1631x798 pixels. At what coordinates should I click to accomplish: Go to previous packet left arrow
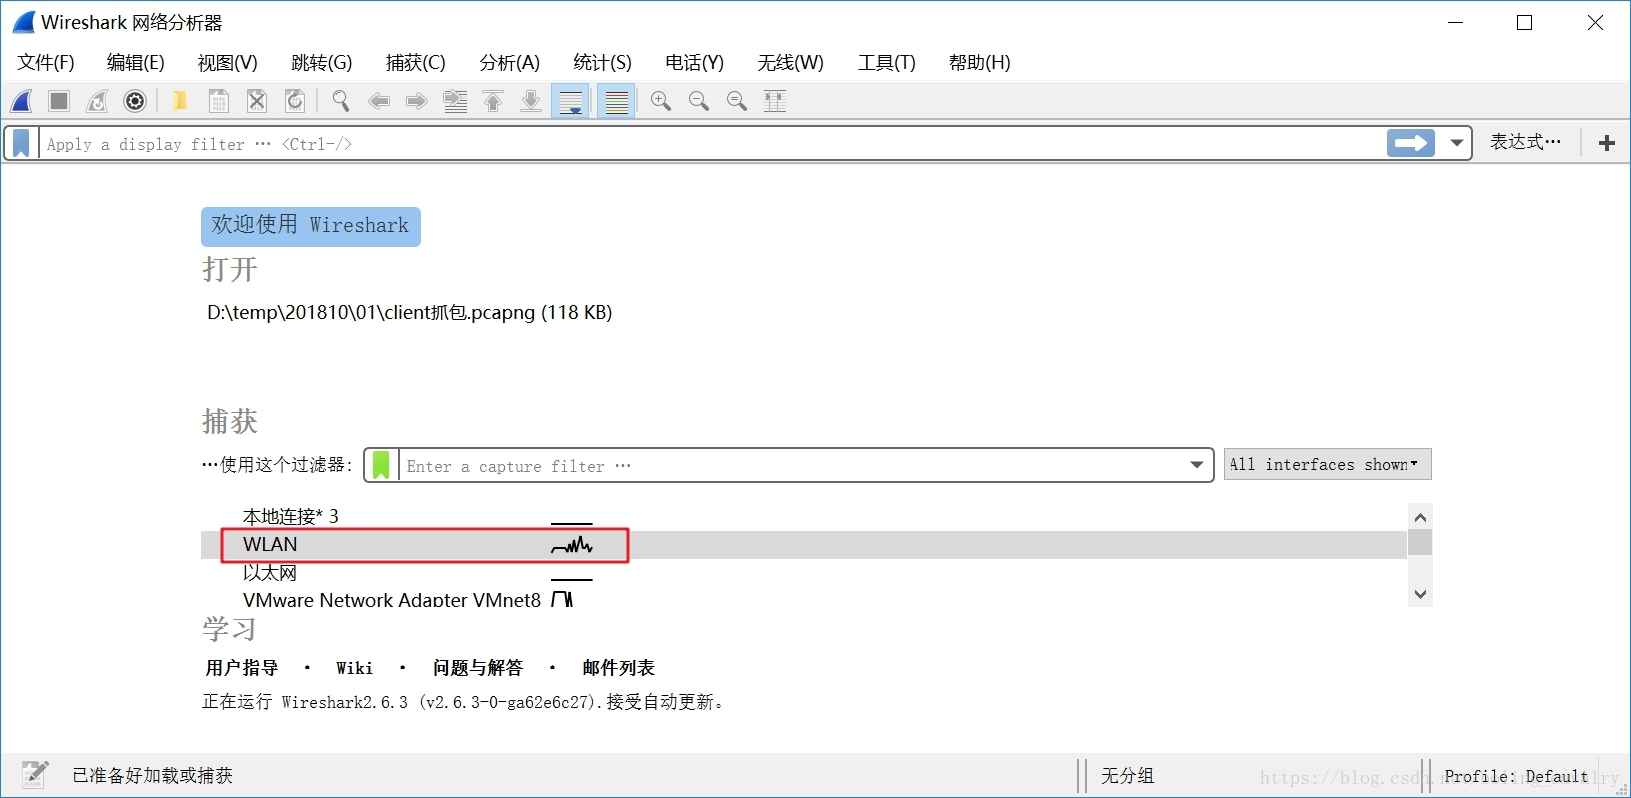[x=379, y=101]
